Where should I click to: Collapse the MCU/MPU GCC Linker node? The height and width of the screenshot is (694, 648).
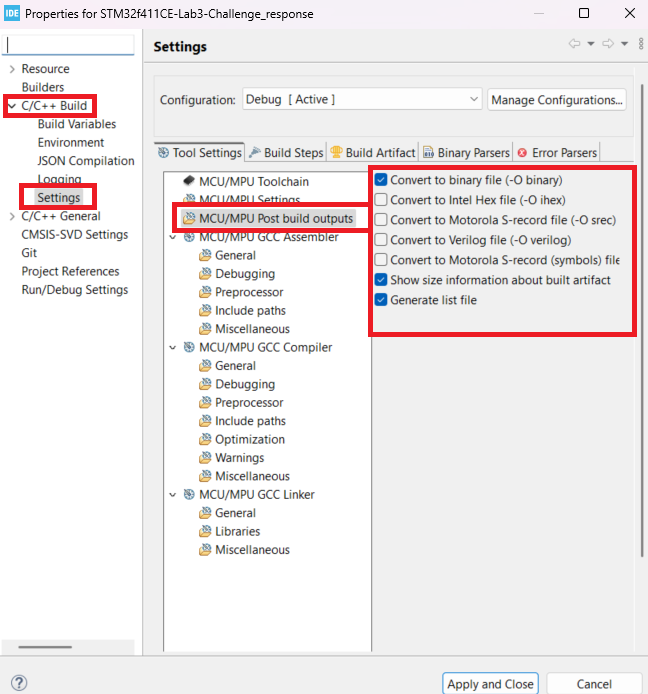[x=174, y=495]
